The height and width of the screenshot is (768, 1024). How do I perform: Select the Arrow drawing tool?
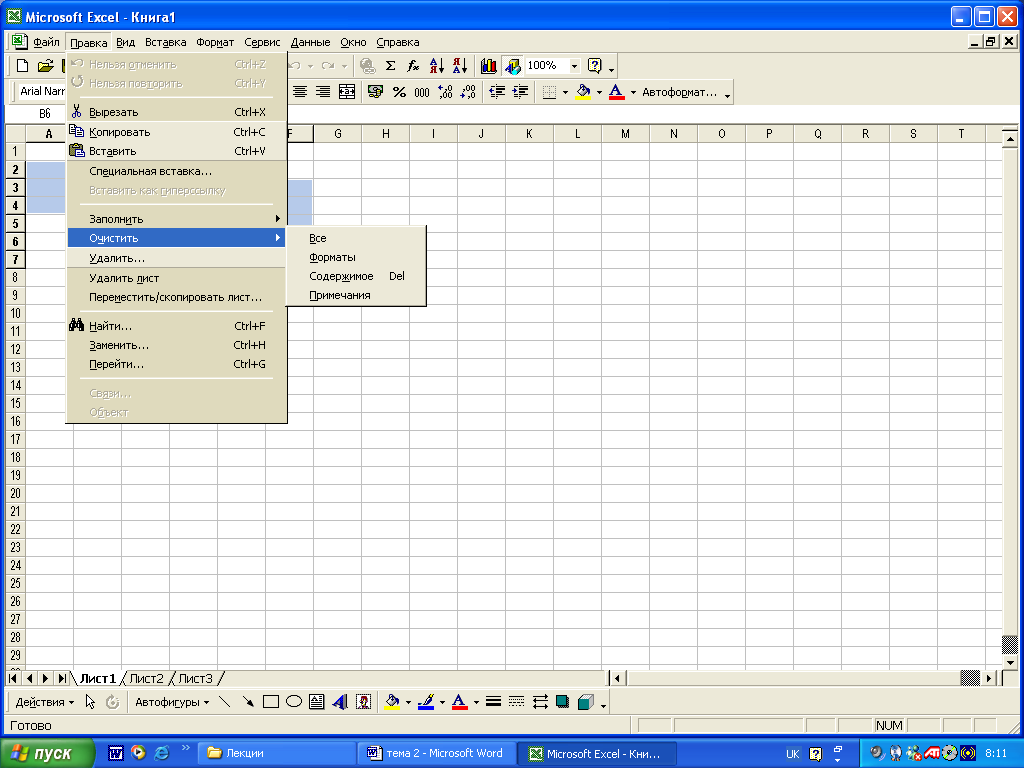coord(248,702)
